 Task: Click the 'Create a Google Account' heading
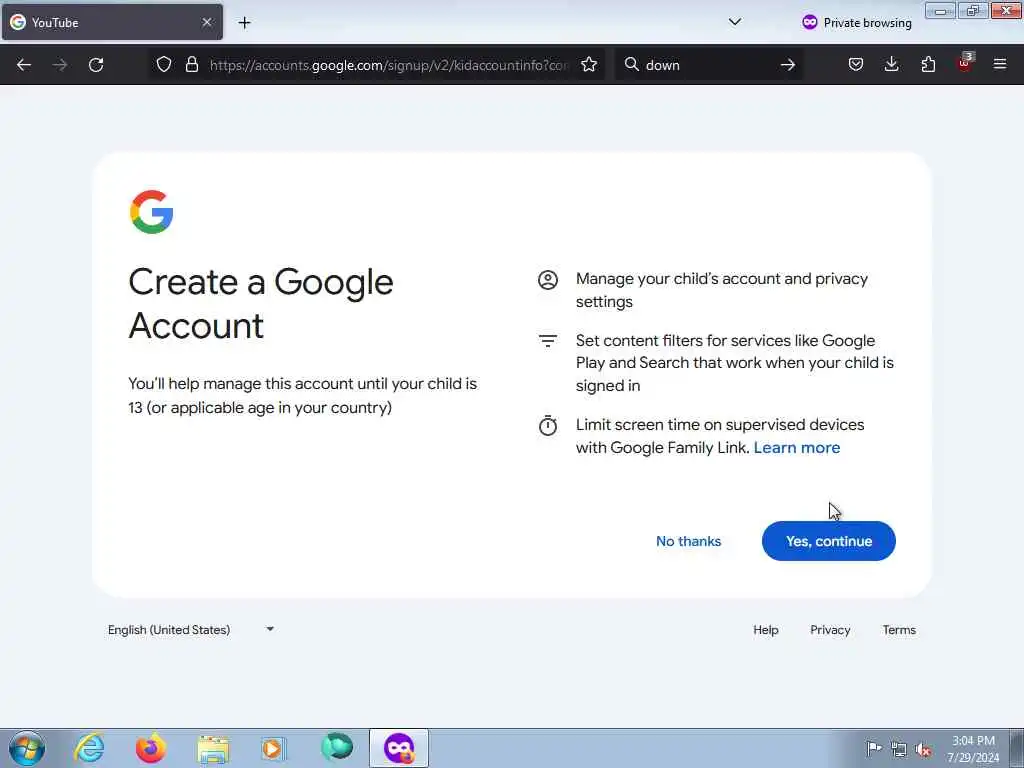(261, 304)
